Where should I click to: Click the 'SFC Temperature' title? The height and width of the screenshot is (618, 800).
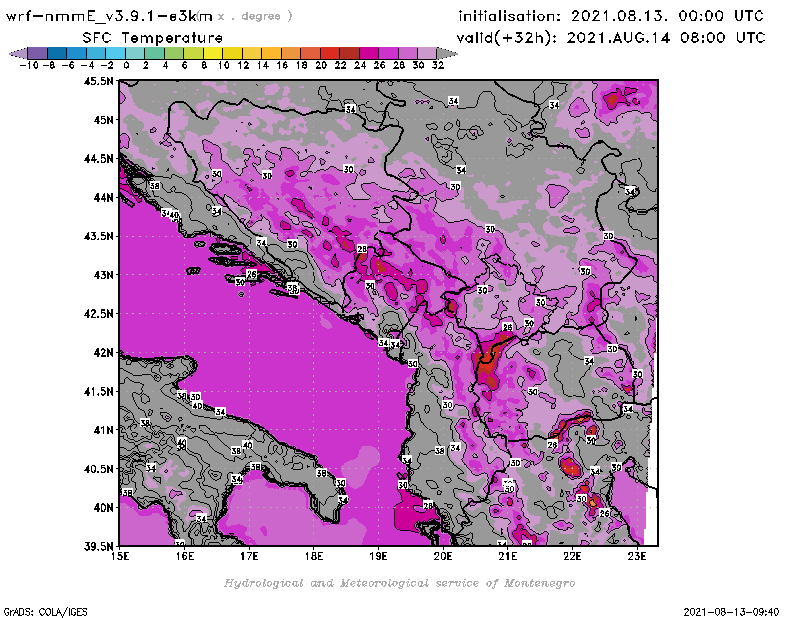[153, 38]
